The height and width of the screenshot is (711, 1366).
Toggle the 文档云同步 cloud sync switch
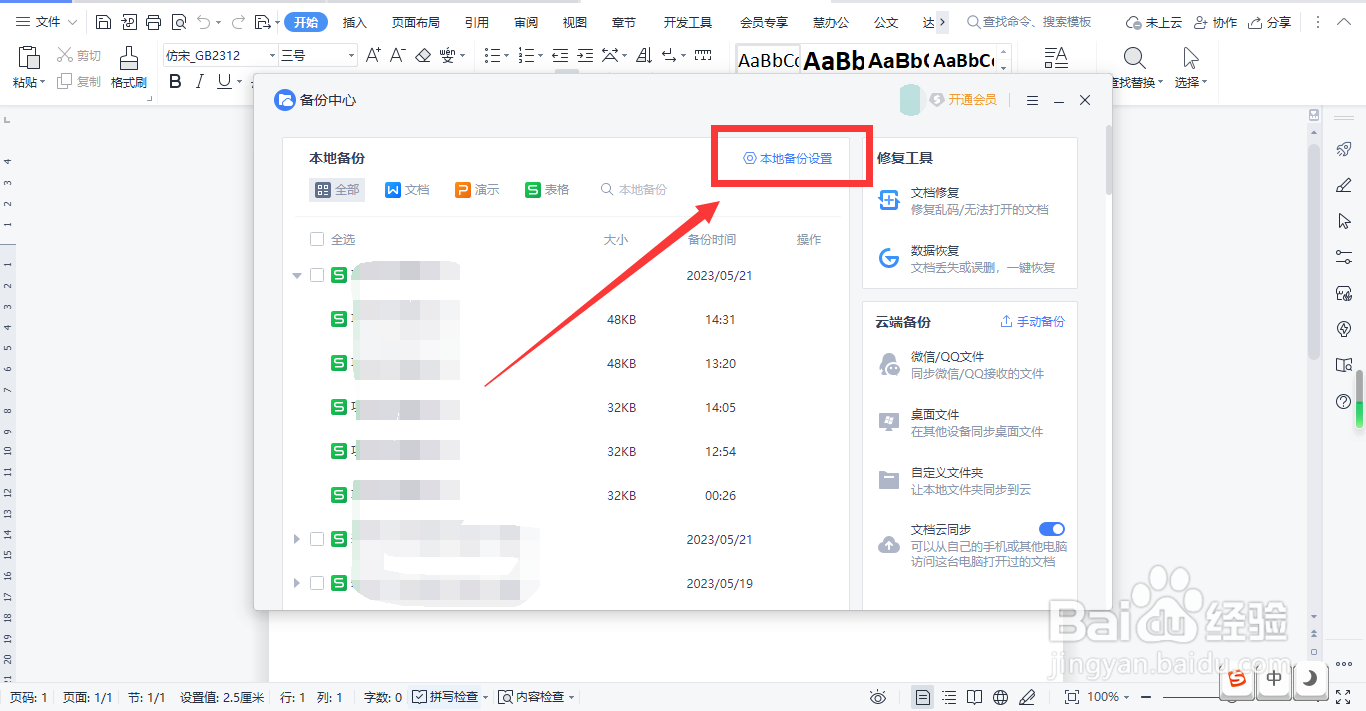[x=1051, y=529]
